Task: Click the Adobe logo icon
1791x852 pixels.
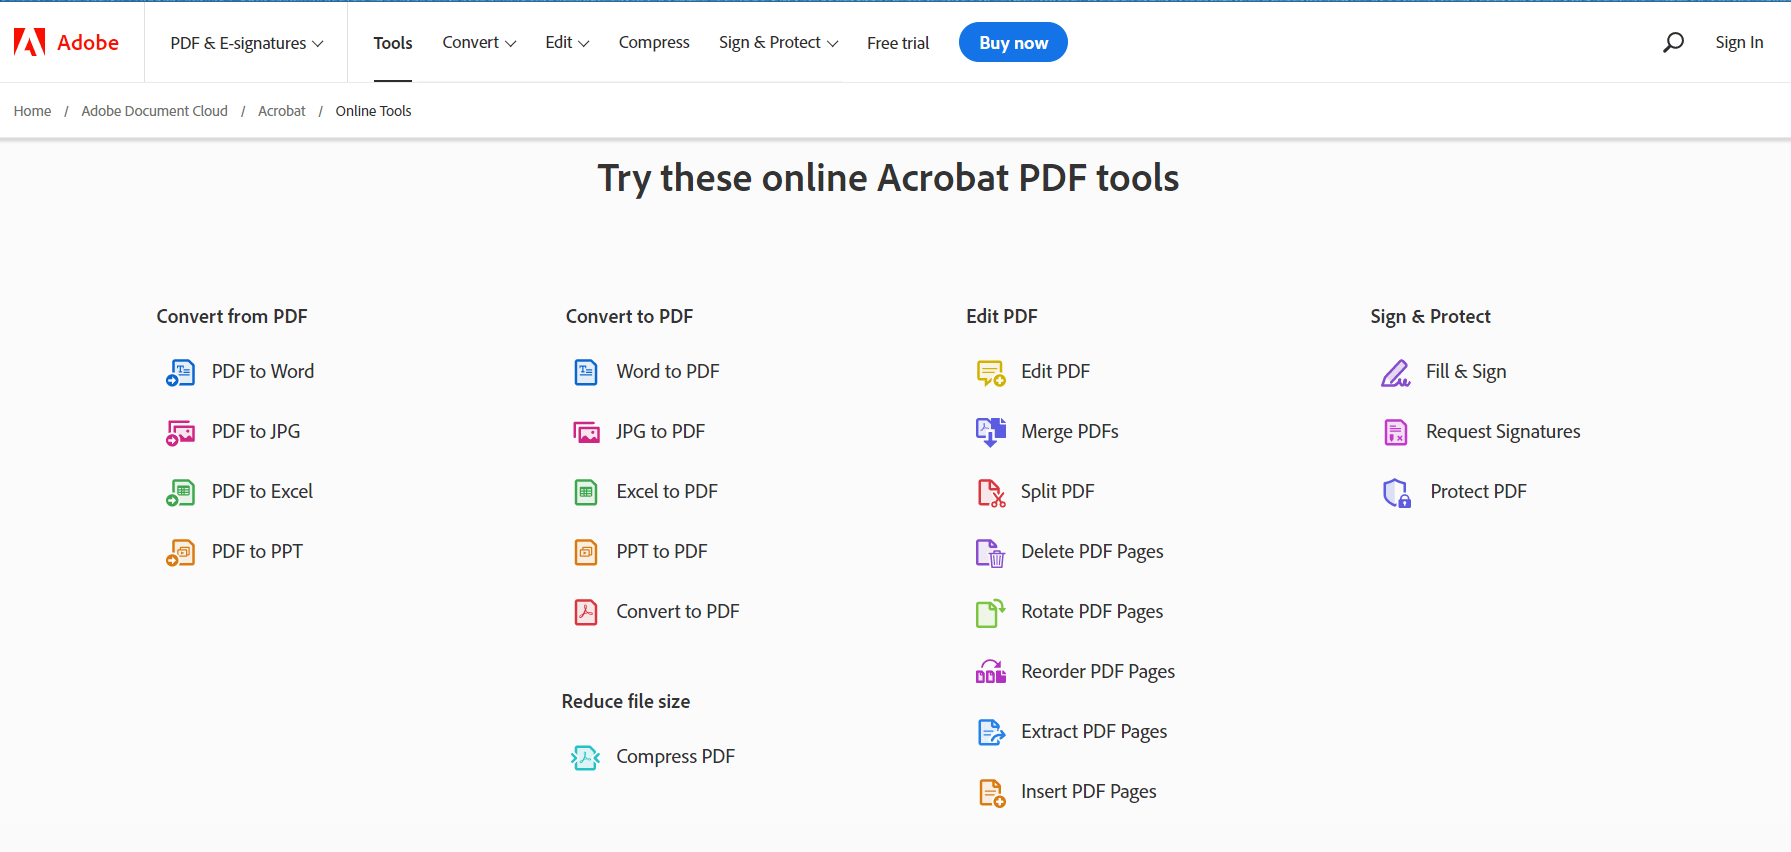Action: click(29, 42)
